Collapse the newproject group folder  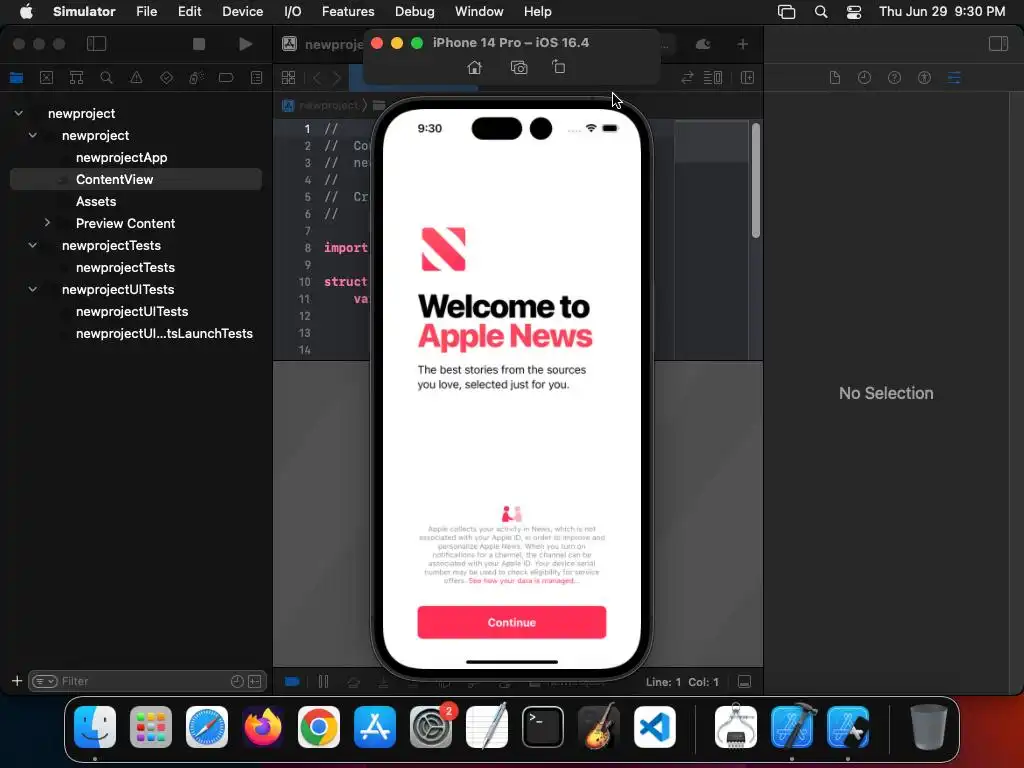pos(33,135)
